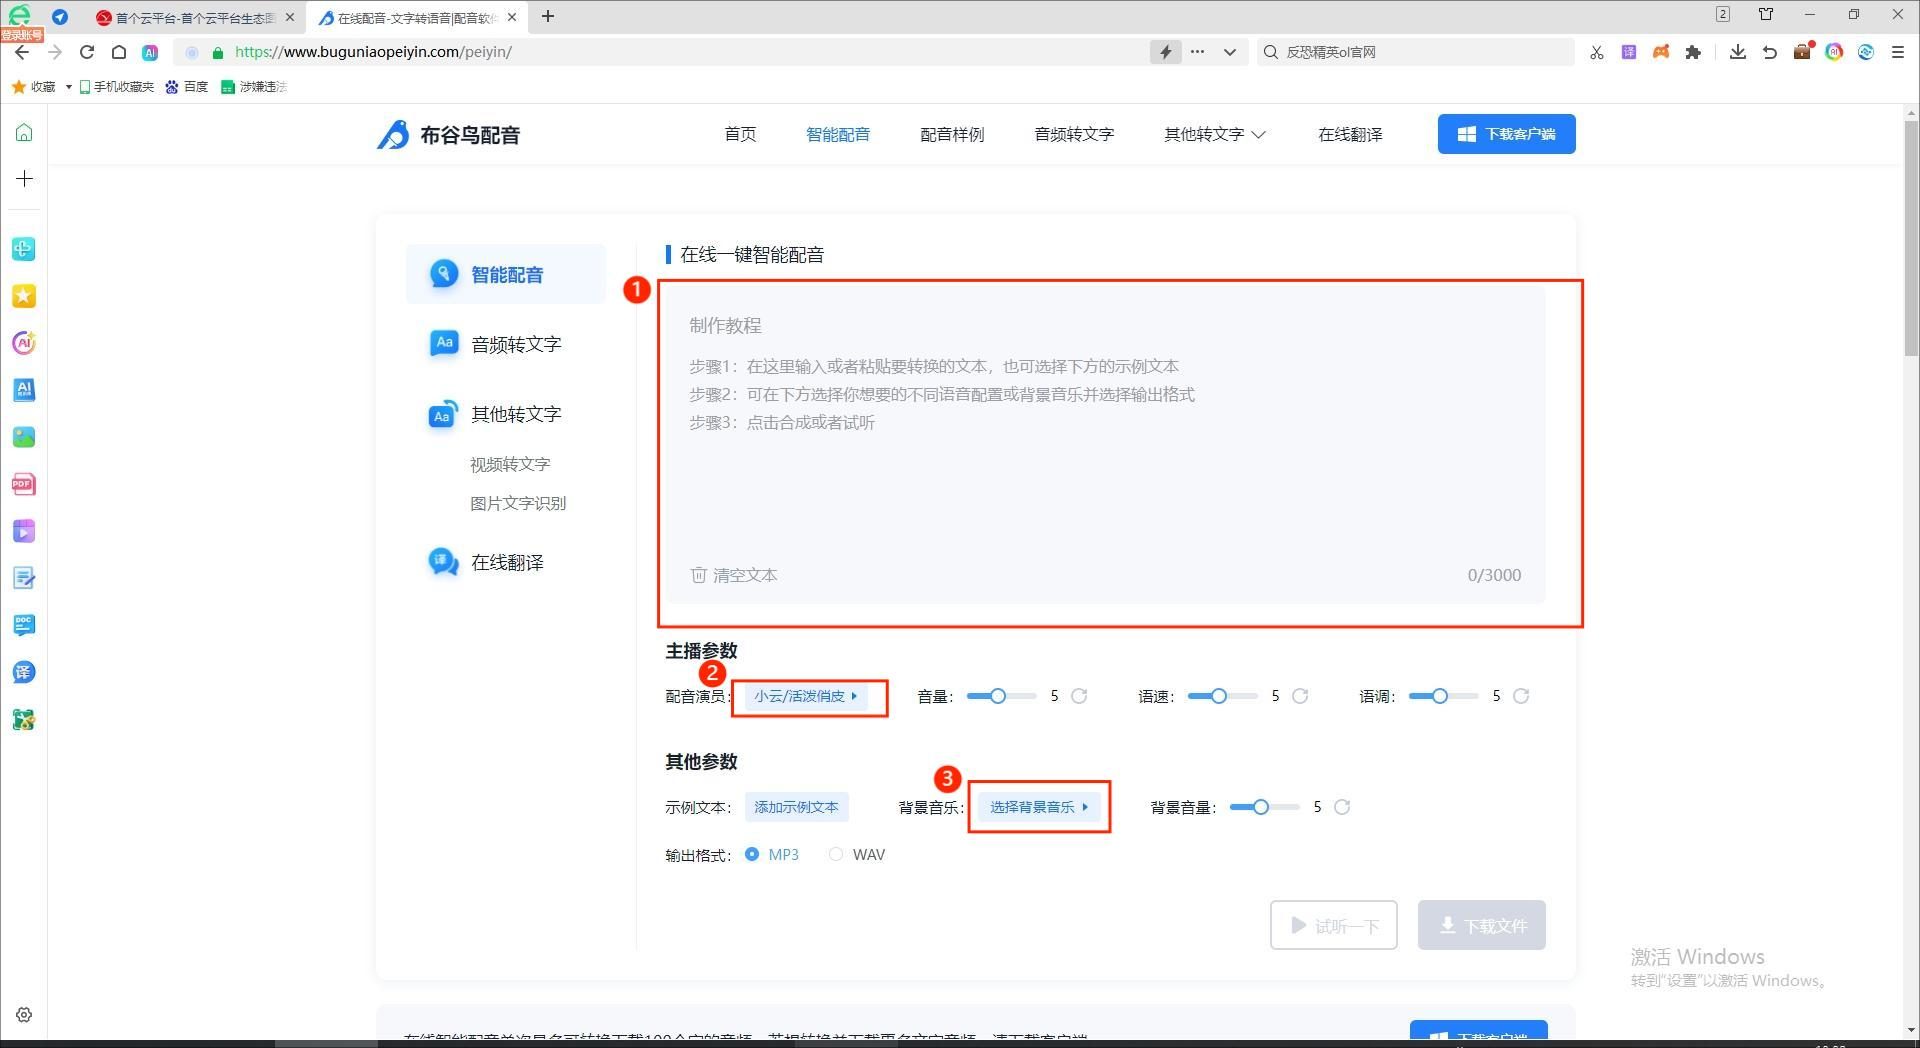
Task: Open 图片文字识别 link
Action: click(518, 503)
